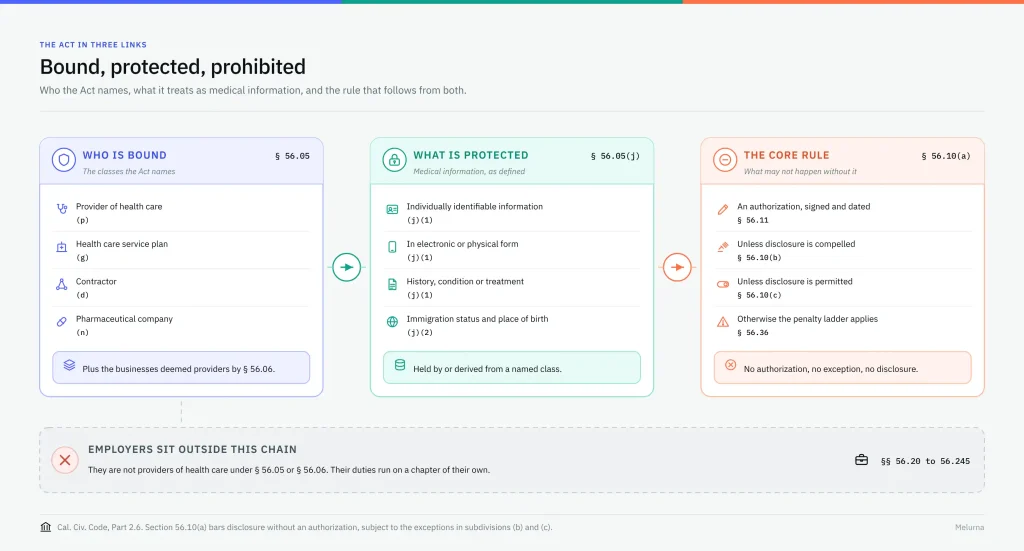Screen dimensions: 1024x551
Task: Click the § 56.05(j) citation in What Is Protected header
Action: coord(615,156)
